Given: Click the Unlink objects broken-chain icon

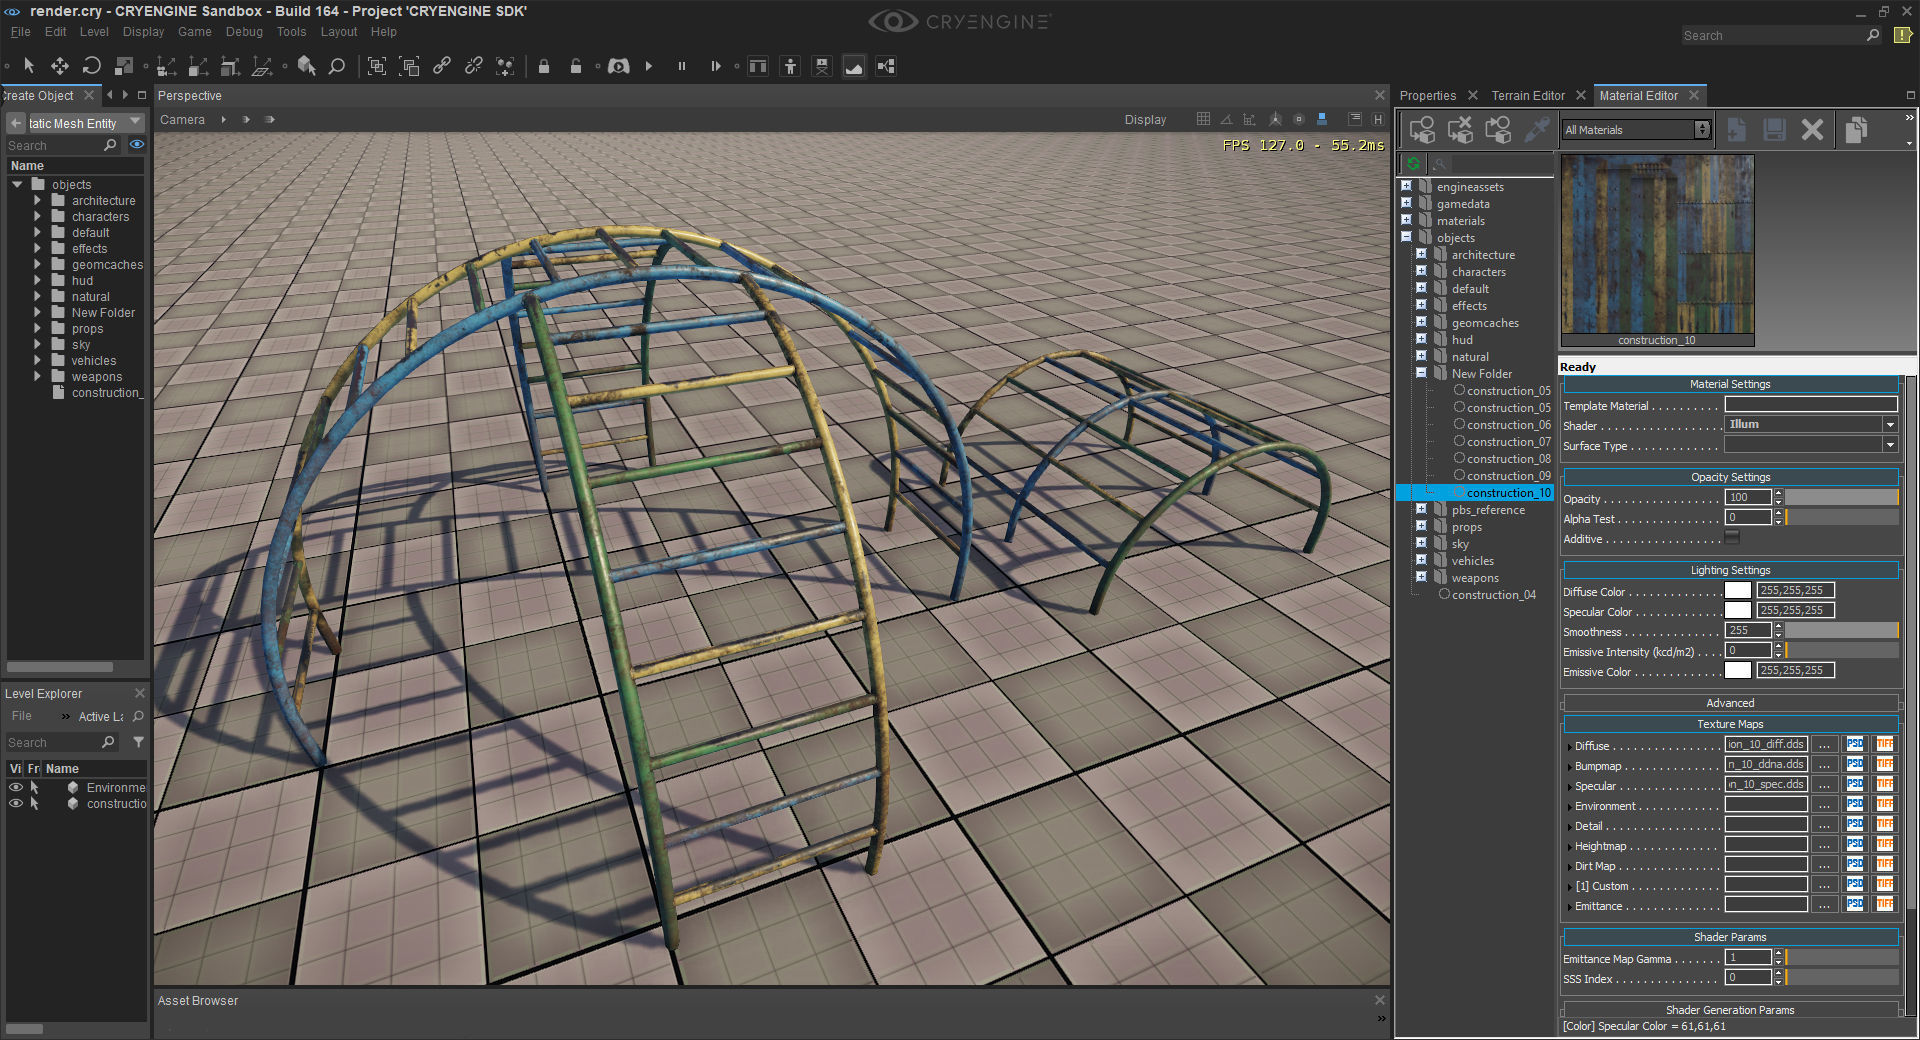Looking at the screenshot, I should 474,66.
